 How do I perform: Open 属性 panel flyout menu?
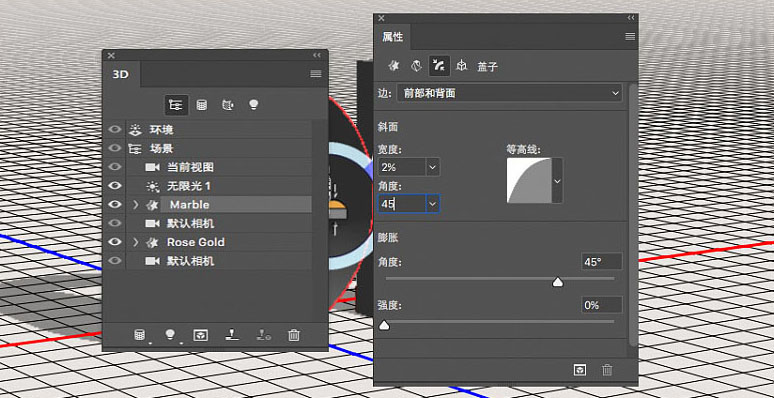(630, 37)
